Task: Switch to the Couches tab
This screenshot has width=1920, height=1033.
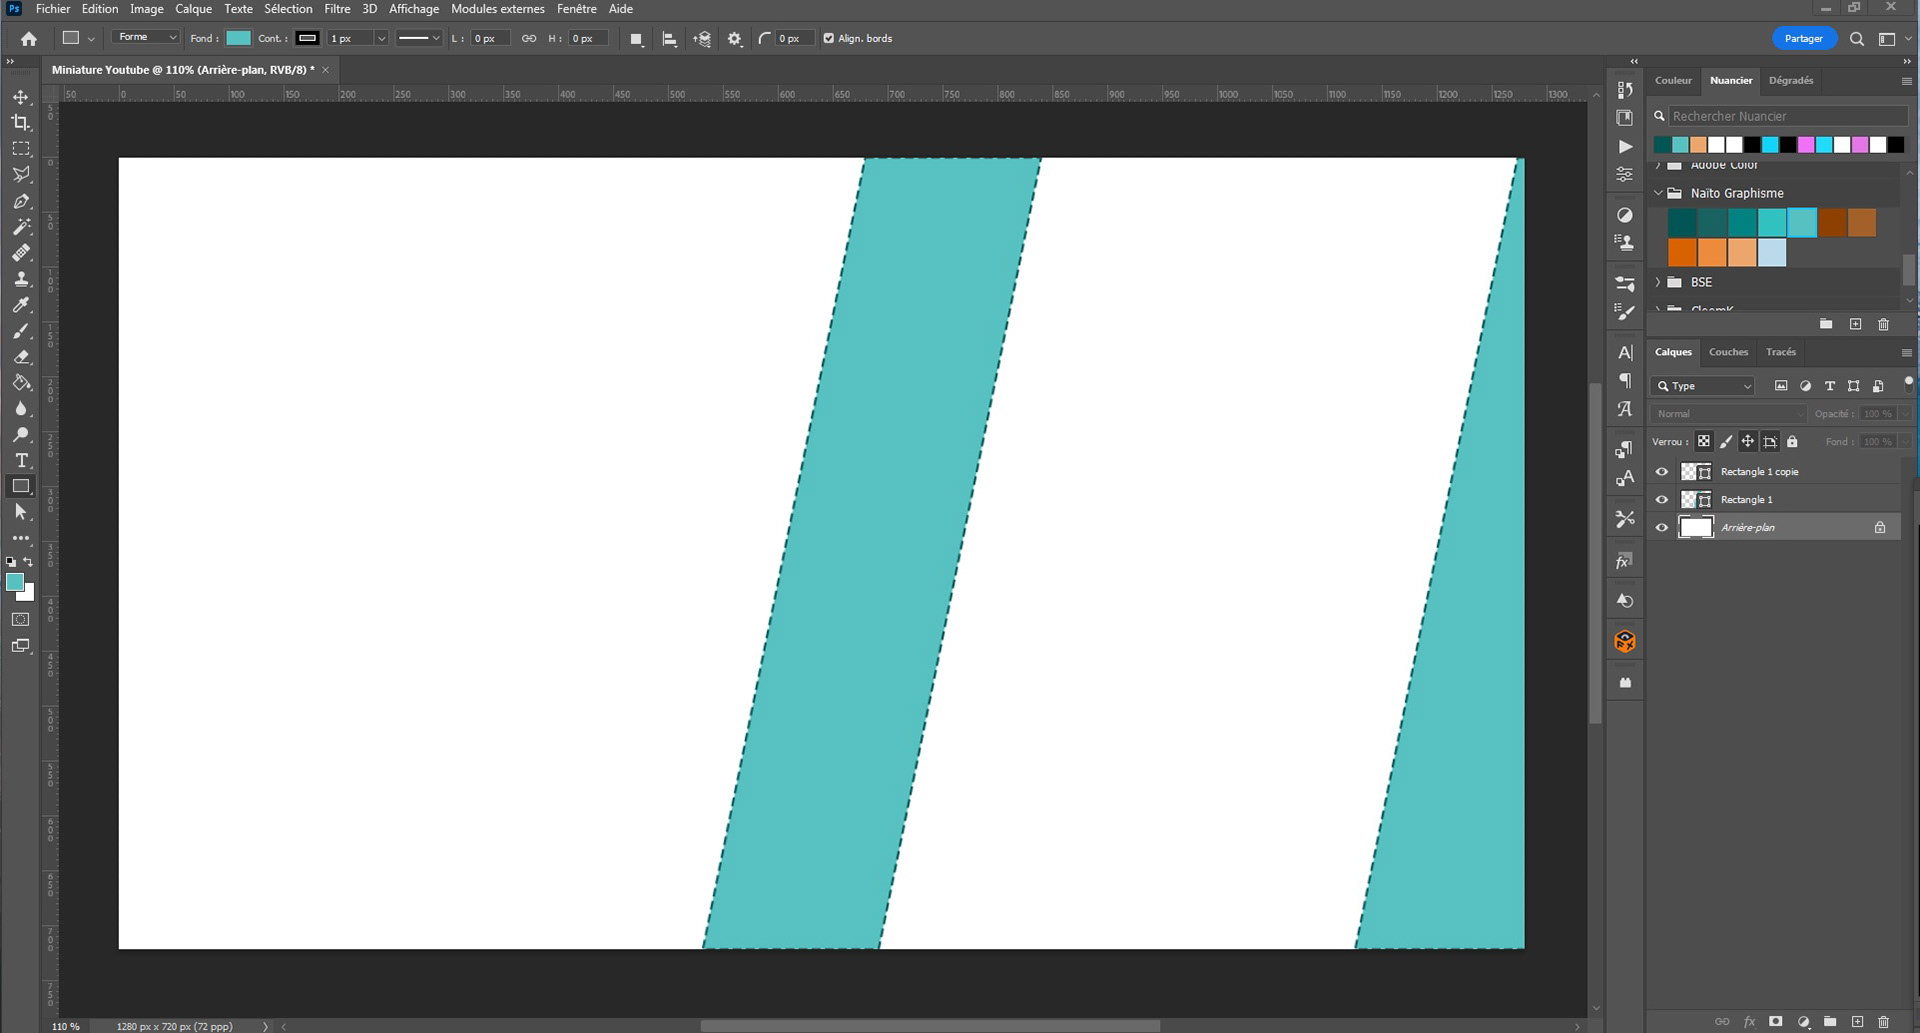Action: tap(1728, 352)
